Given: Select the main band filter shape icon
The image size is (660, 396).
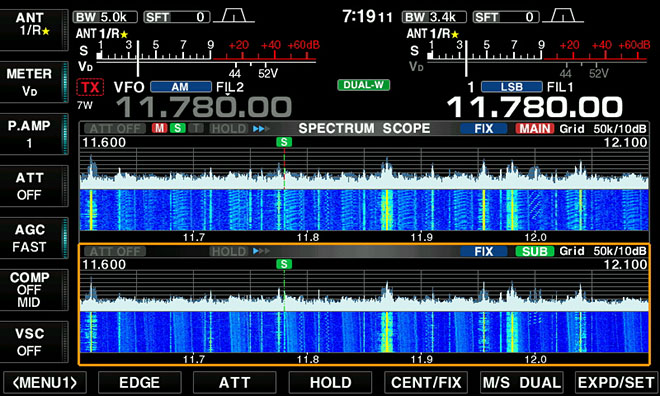Looking at the screenshot, I should point(234,16).
